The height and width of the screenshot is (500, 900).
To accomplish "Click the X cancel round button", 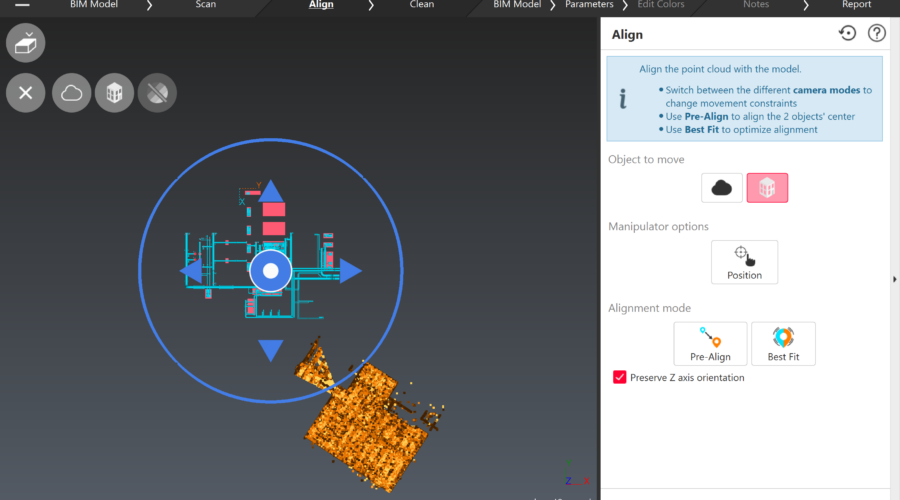I will 26,93.
